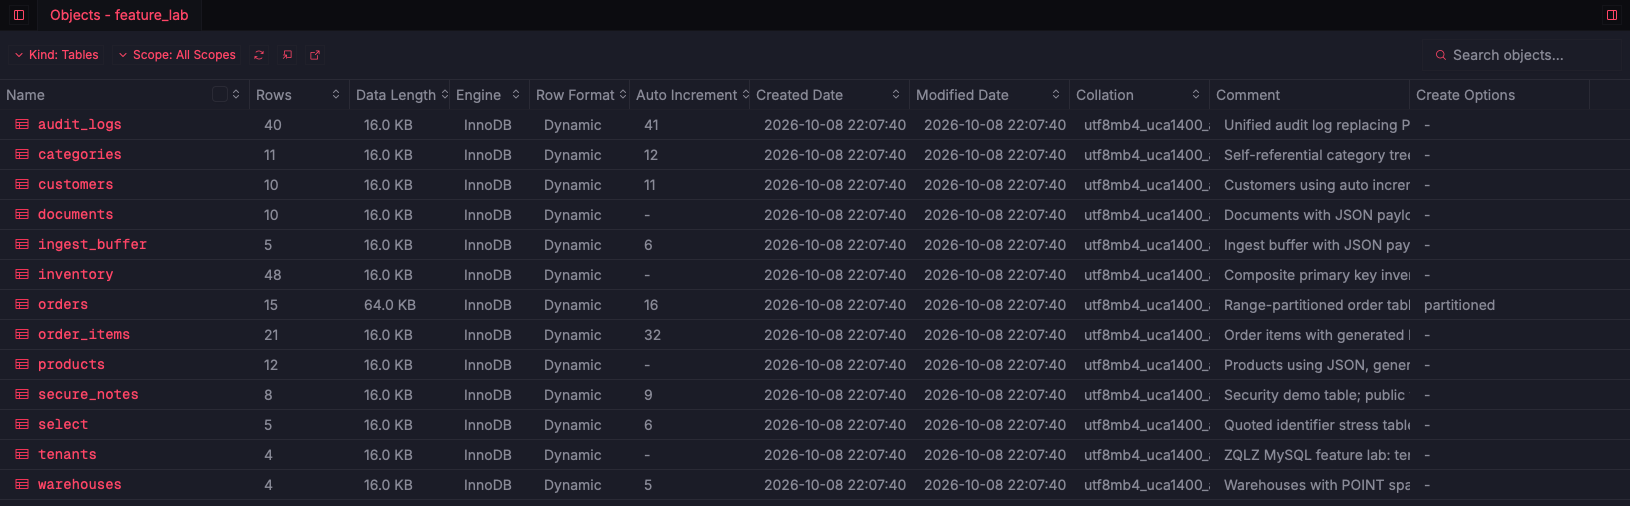Sort by Created Date using sort arrows

tap(896, 94)
